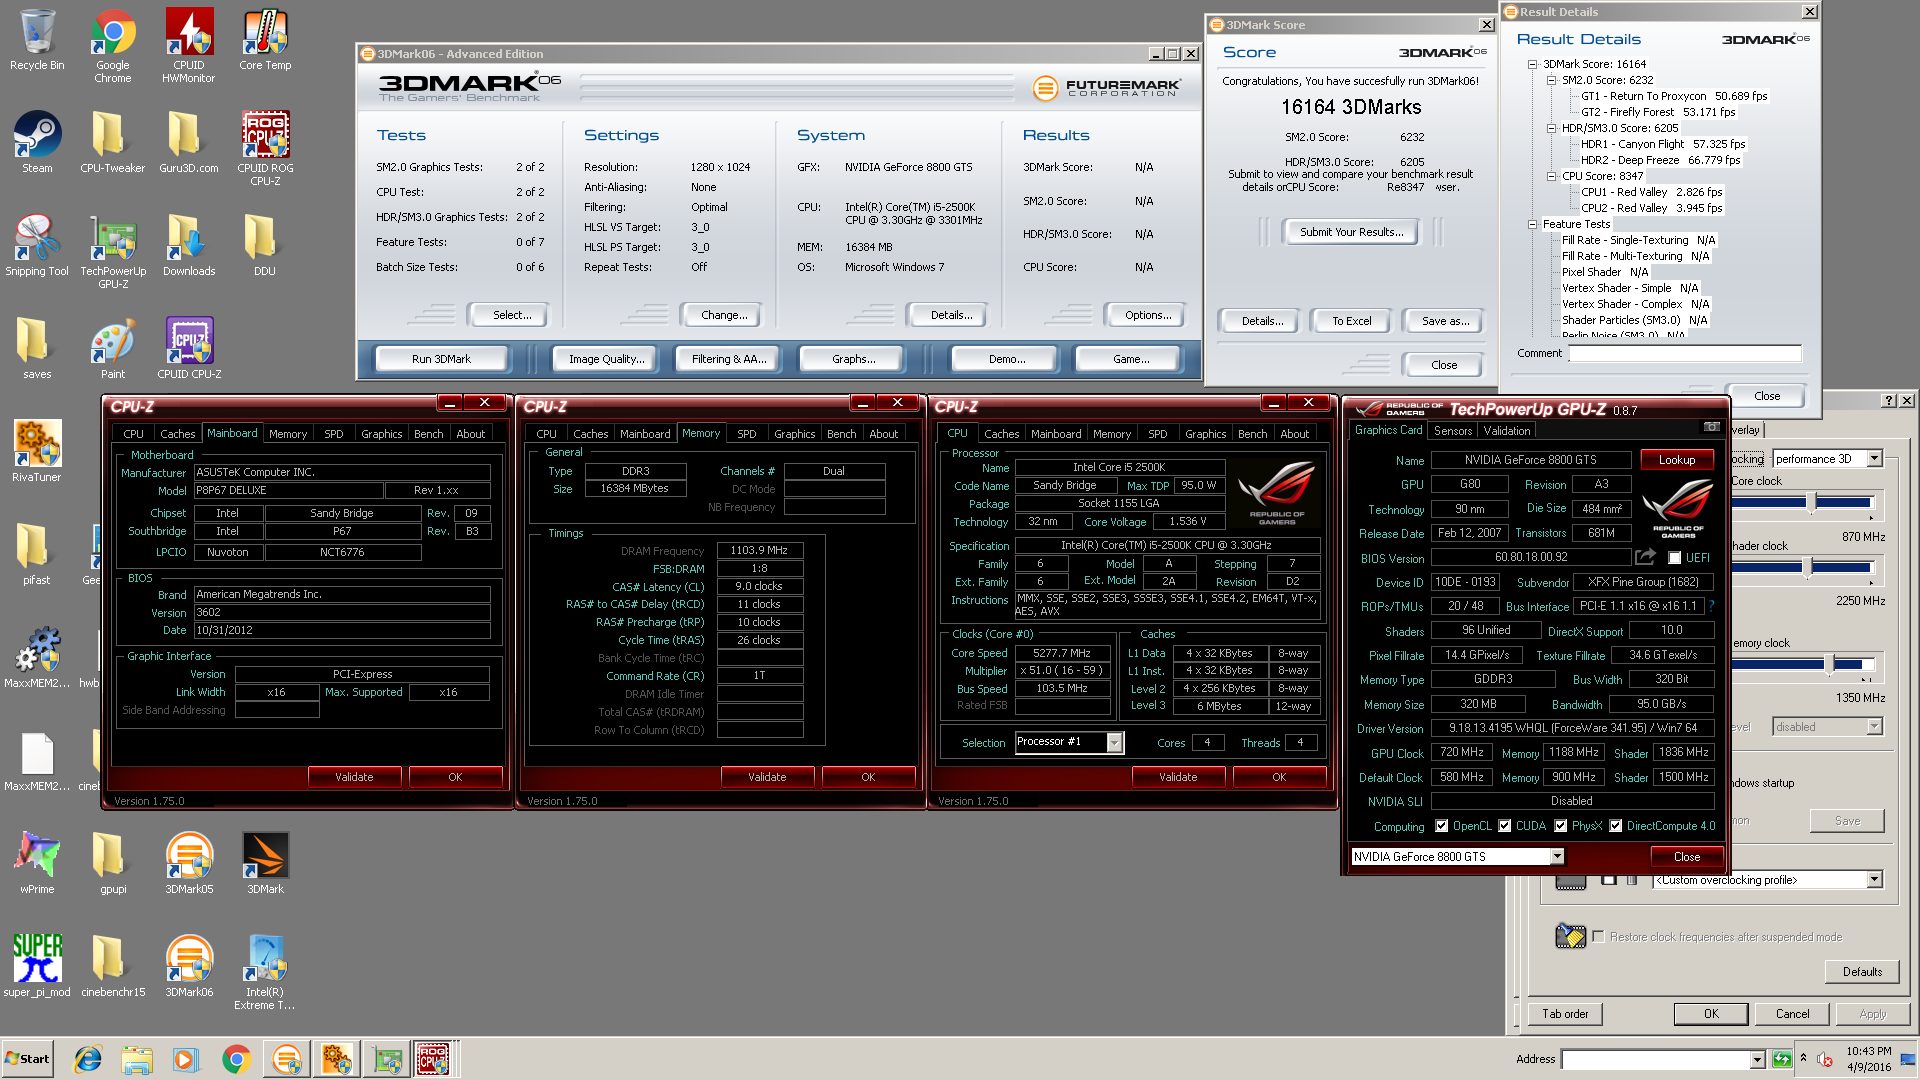Open the Downloads folder desktop icon
1920x1080 pixels.
[189, 245]
